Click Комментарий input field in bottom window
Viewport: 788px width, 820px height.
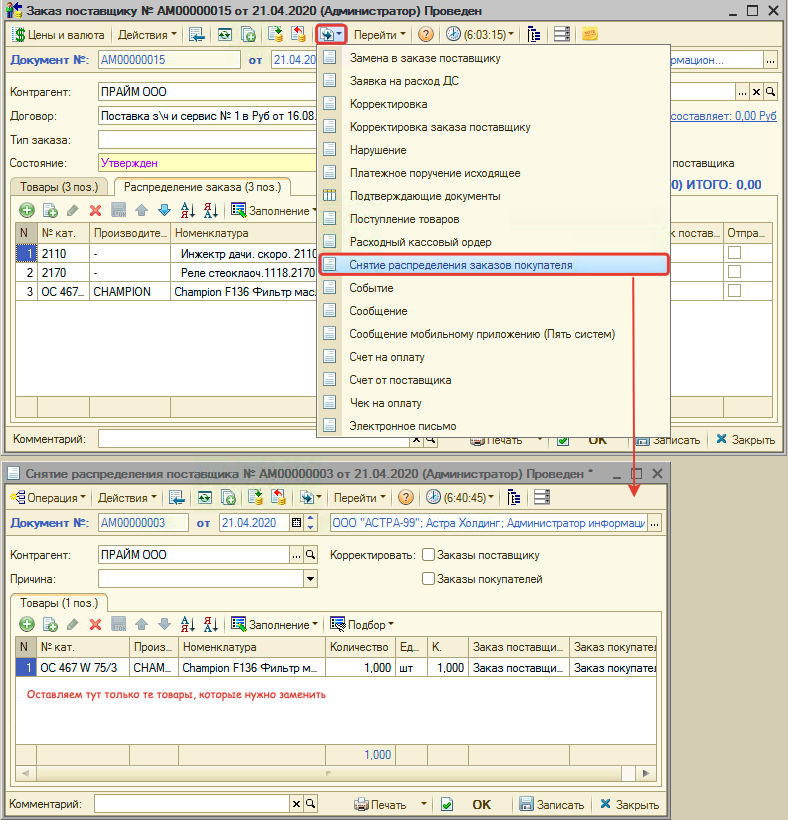click(x=192, y=804)
